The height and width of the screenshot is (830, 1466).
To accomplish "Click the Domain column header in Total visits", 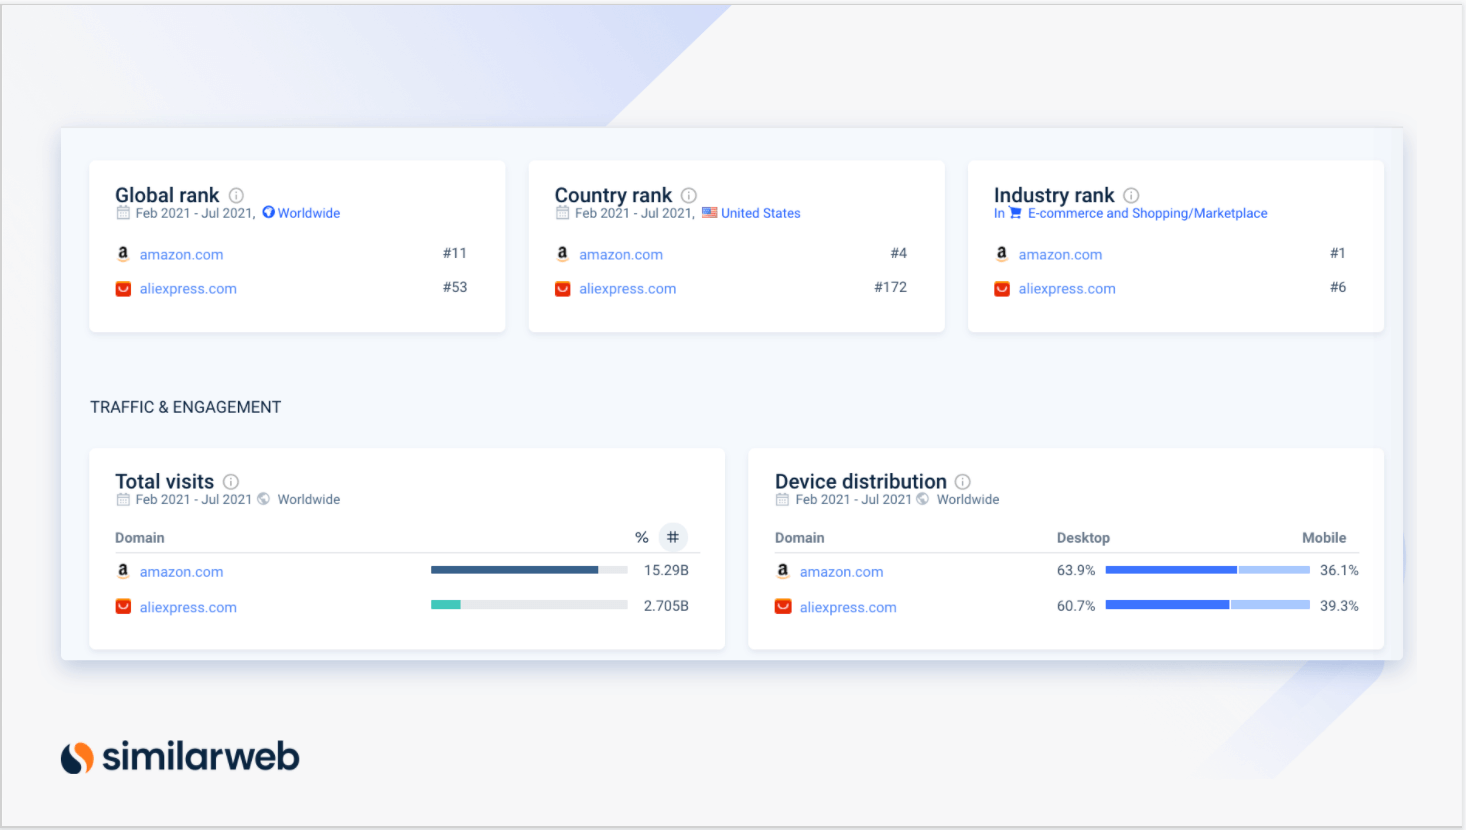I will [x=140, y=538].
